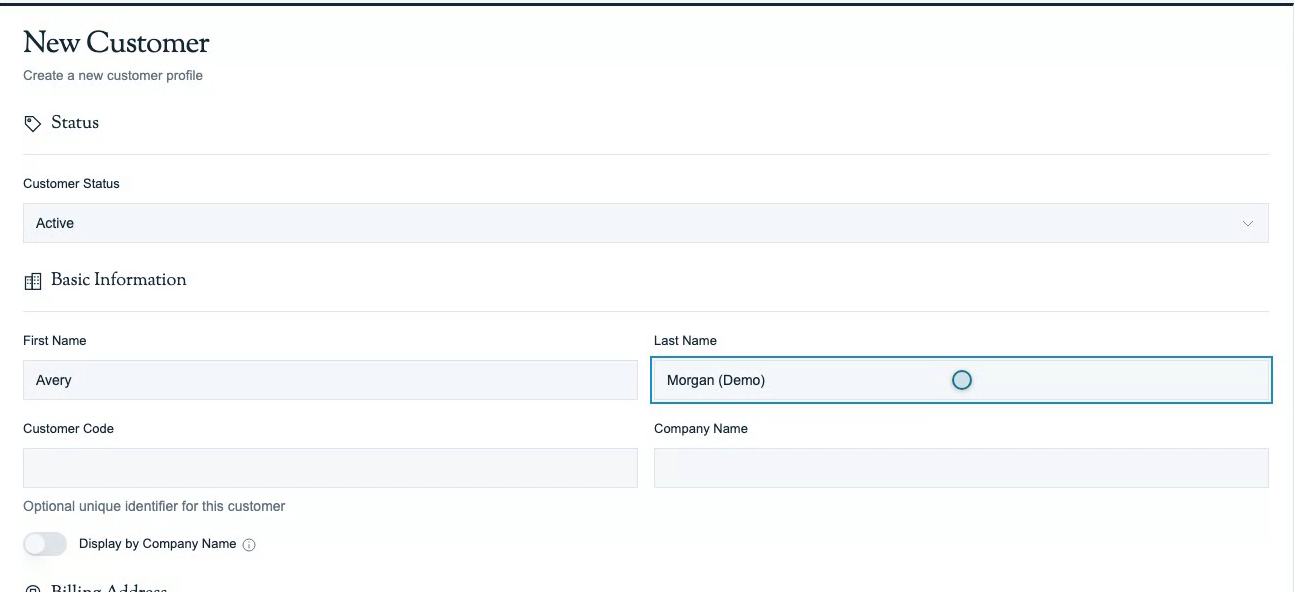Click the chevron arrow in Customer Status field

click(x=1248, y=223)
